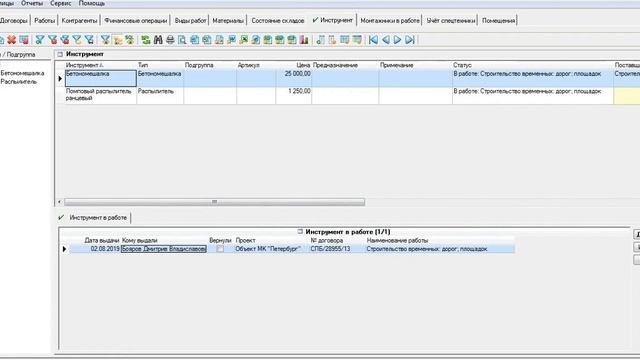
Task: Click the horizontal scrollbar thumb under tools grid
Action: pos(214,202)
